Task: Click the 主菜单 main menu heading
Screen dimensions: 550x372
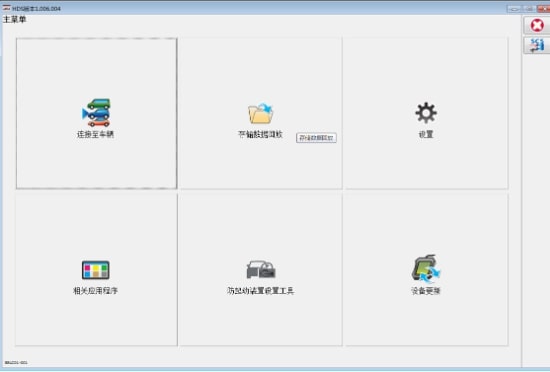Action: point(14,19)
